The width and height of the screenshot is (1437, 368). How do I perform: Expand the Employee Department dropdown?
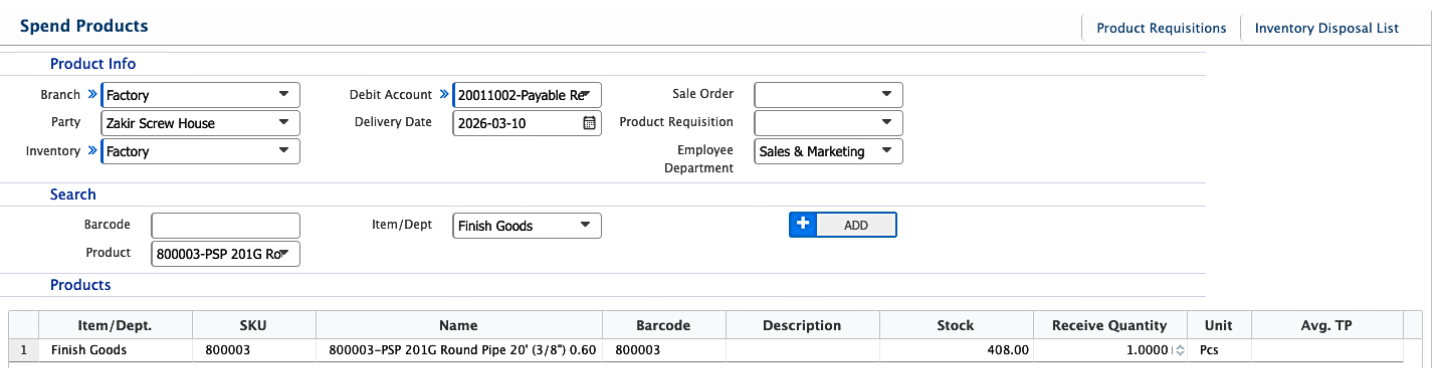pos(828,151)
